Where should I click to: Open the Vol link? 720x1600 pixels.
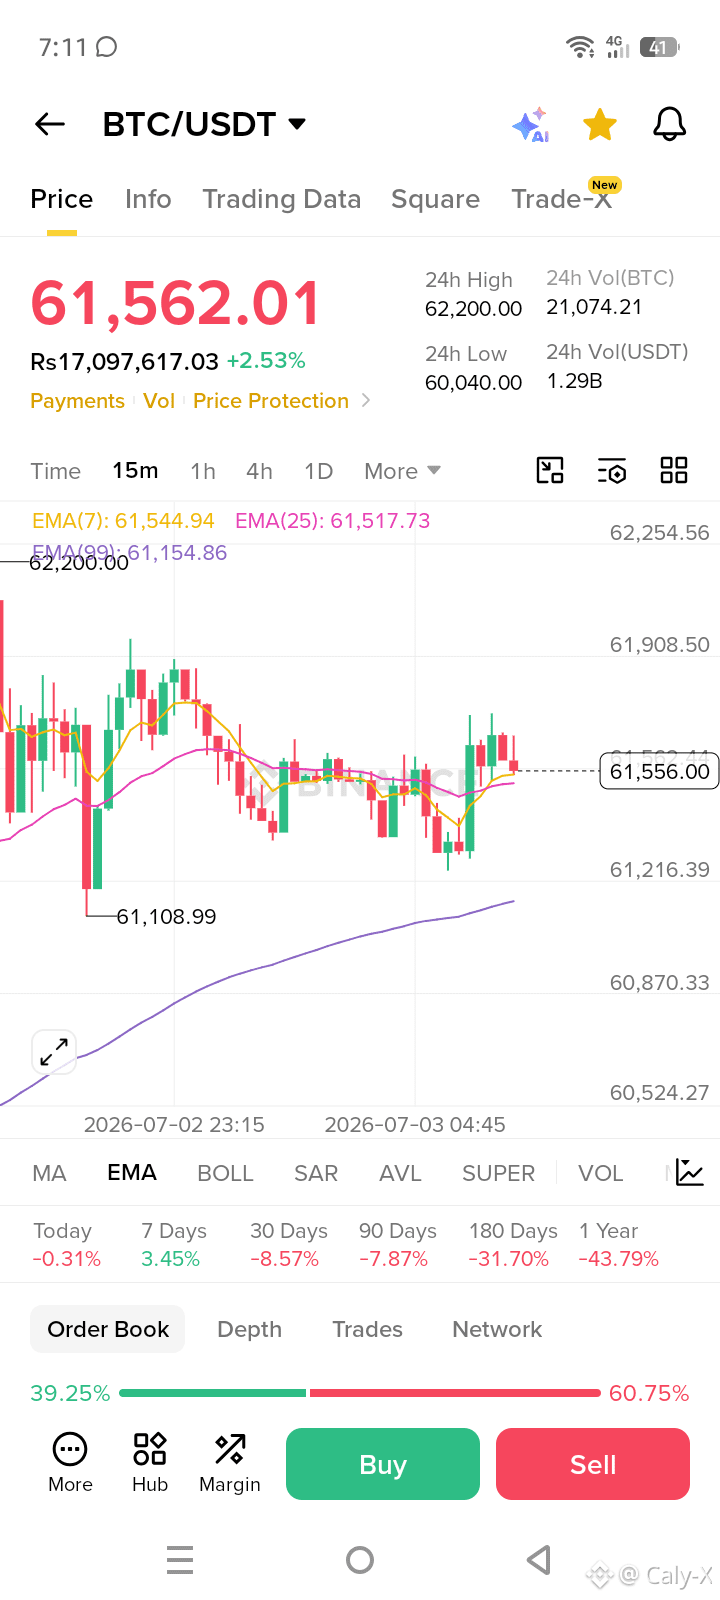(x=159, y=401)
